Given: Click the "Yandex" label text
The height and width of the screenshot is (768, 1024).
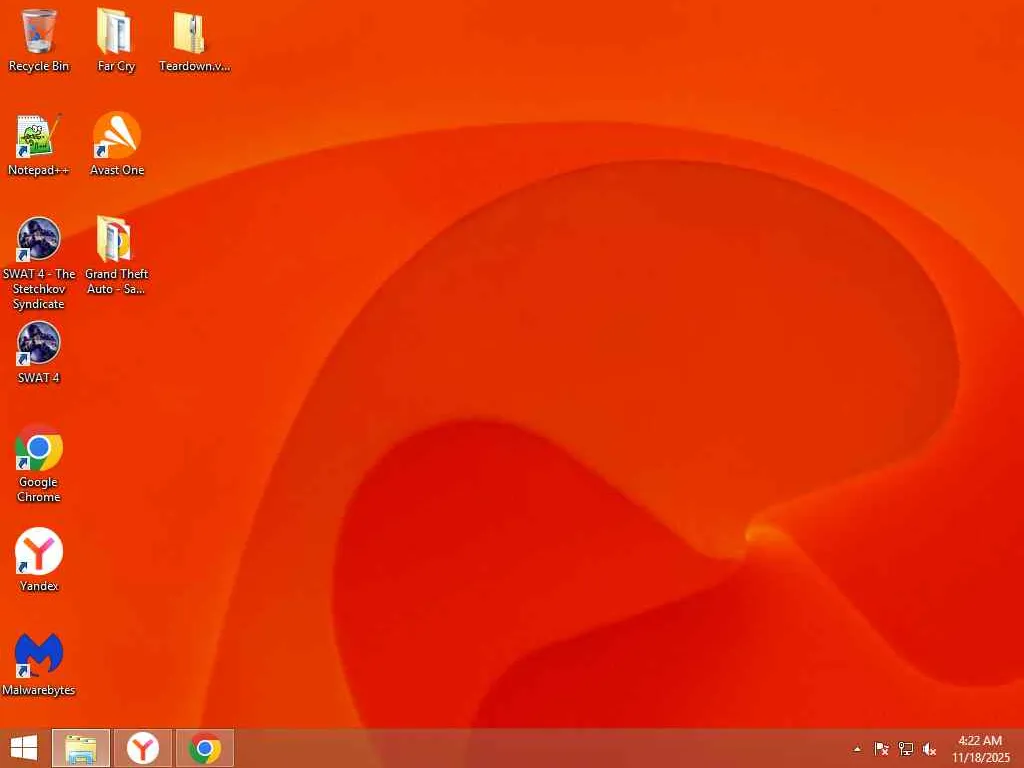Looking at the screenshot, I should 39,586.
